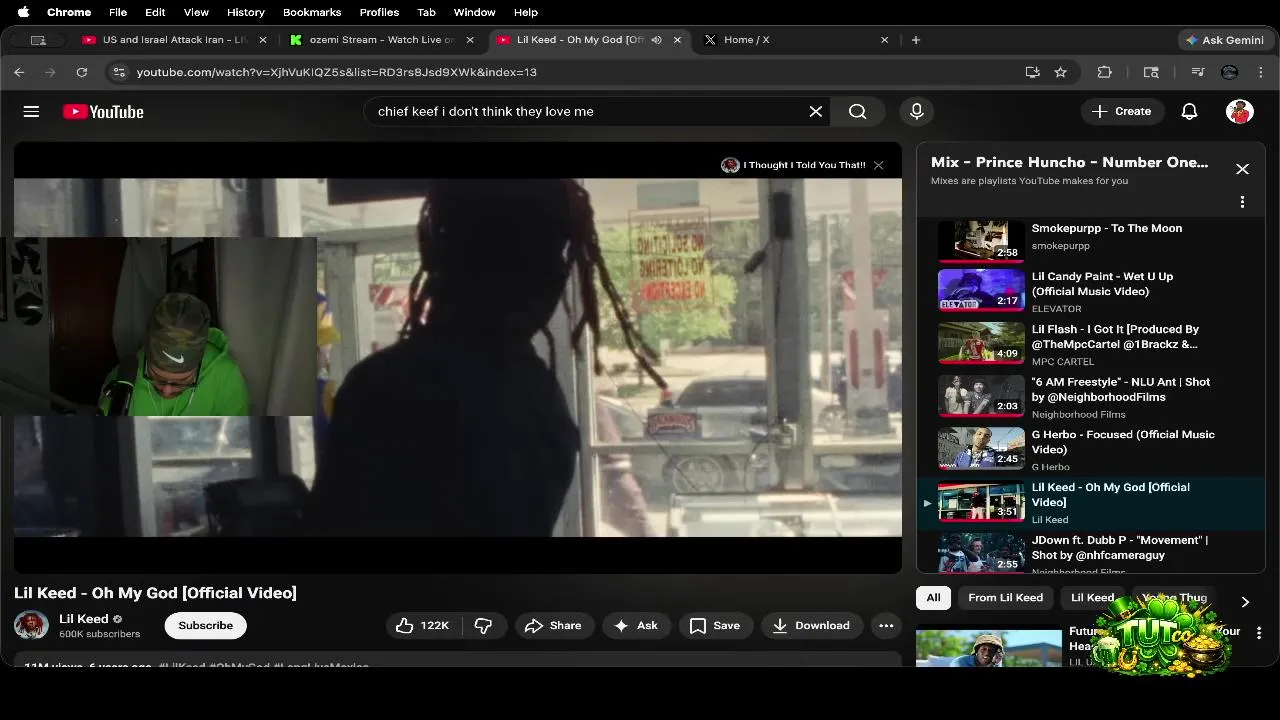Download the video
This screenshot has height=720, width=1280.
811,625
